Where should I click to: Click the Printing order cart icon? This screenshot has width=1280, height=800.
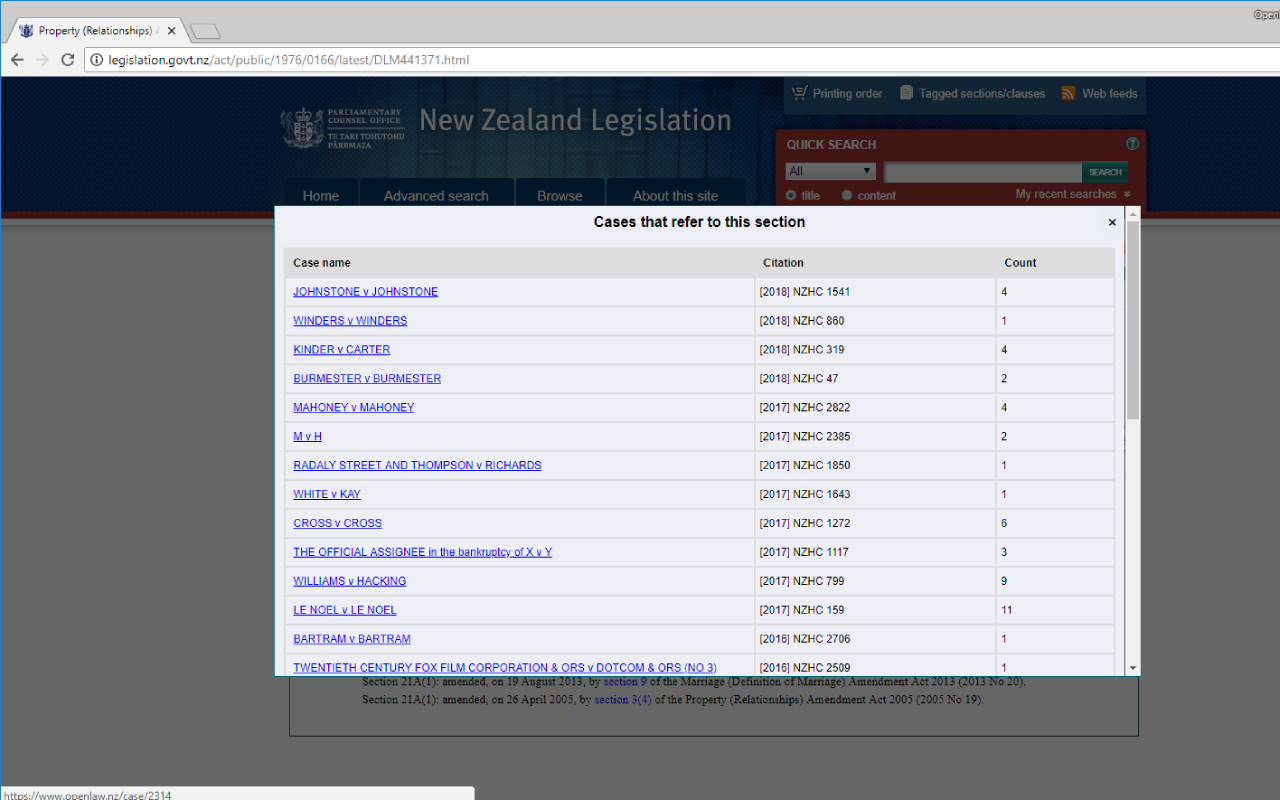coord(799,93)
